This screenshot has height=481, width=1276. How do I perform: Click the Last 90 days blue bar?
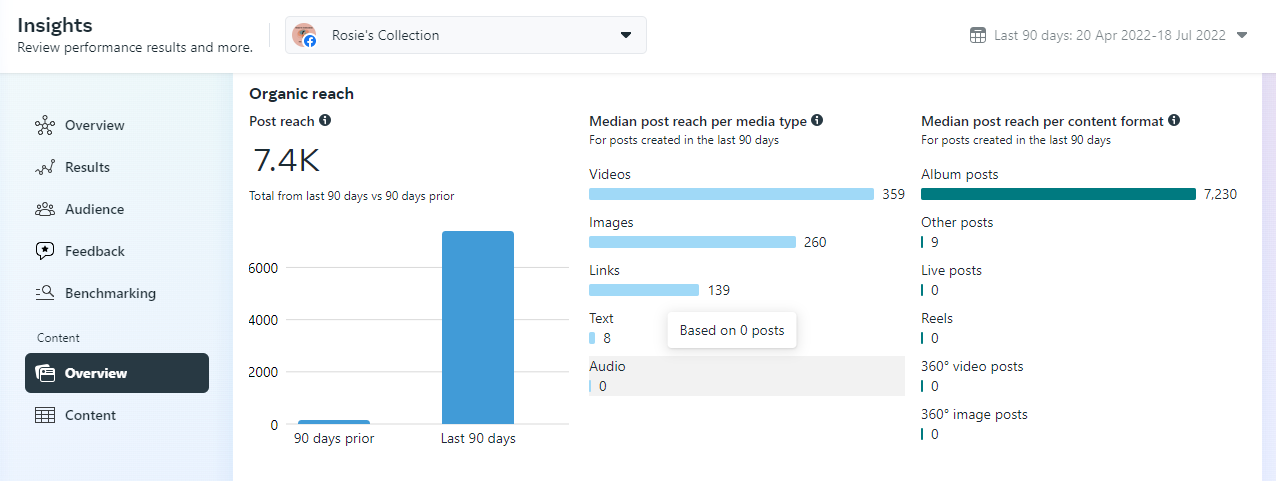tap(478, 328)
